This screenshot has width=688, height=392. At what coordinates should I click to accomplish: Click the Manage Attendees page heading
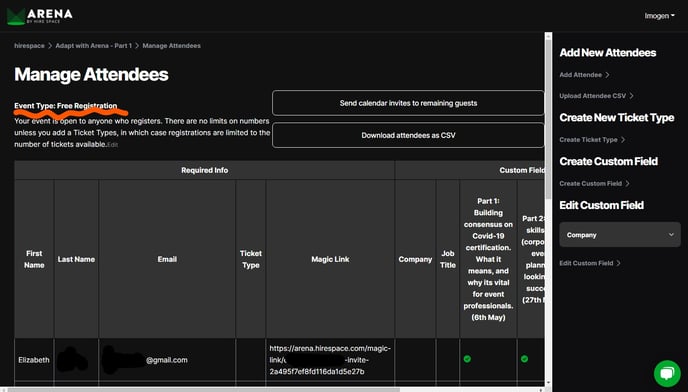(x=91, y=74)
